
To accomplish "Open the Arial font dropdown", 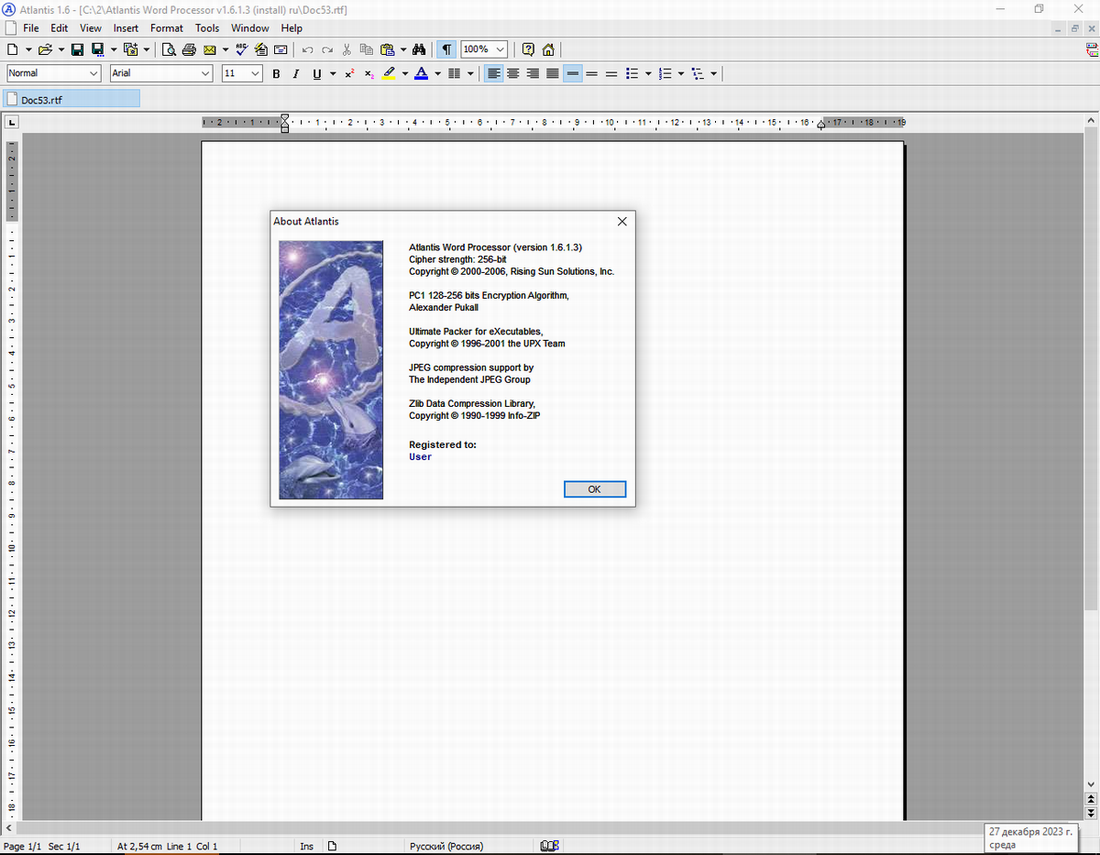I will point(205,74).
